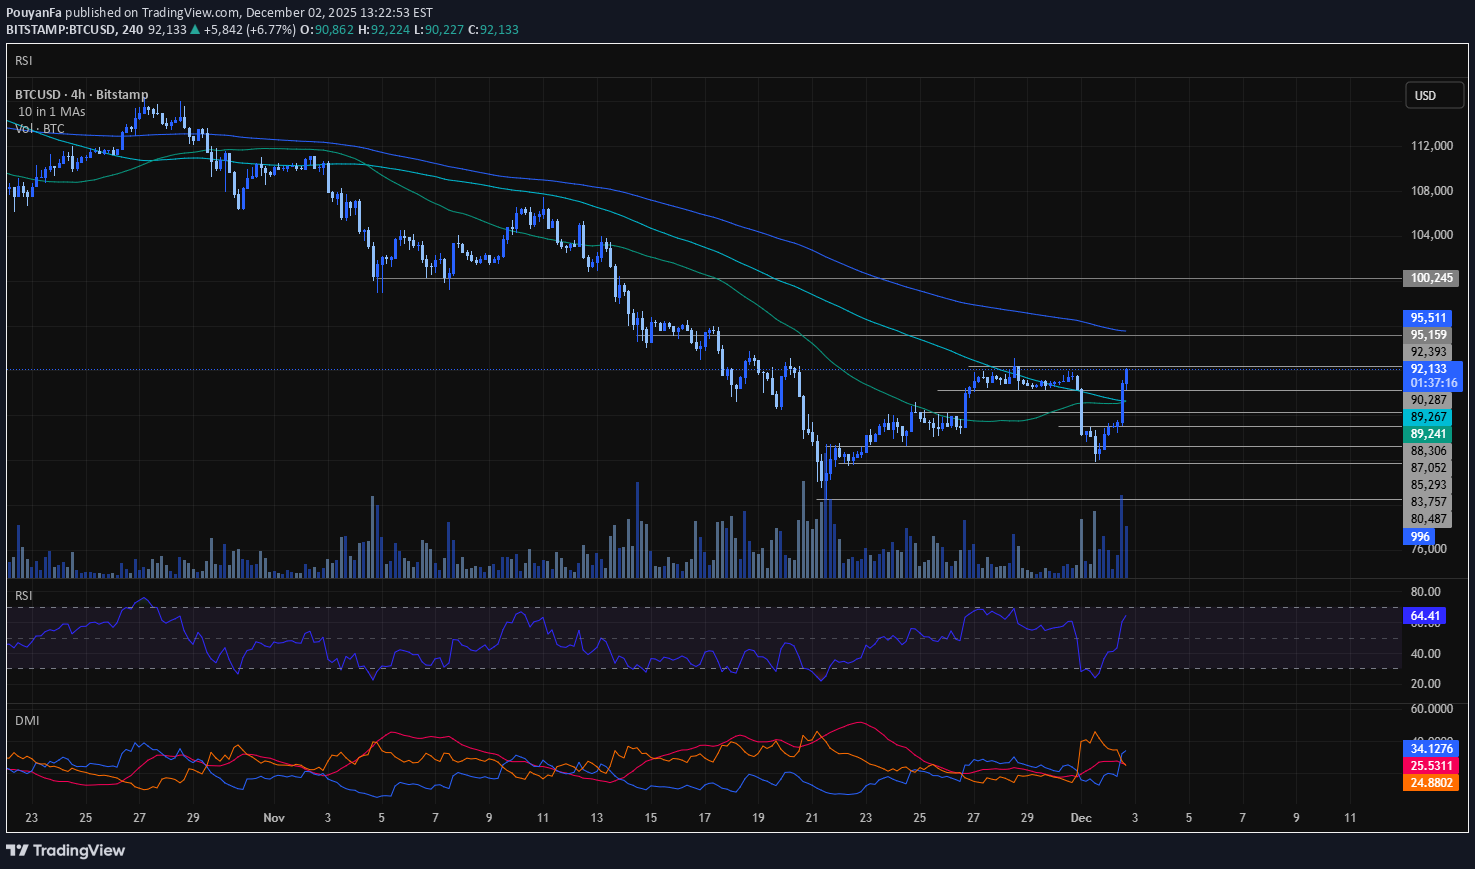Click the 100,245 horizontal level price label
The width and height of the screenshot is (1475, 869).
1429,278
